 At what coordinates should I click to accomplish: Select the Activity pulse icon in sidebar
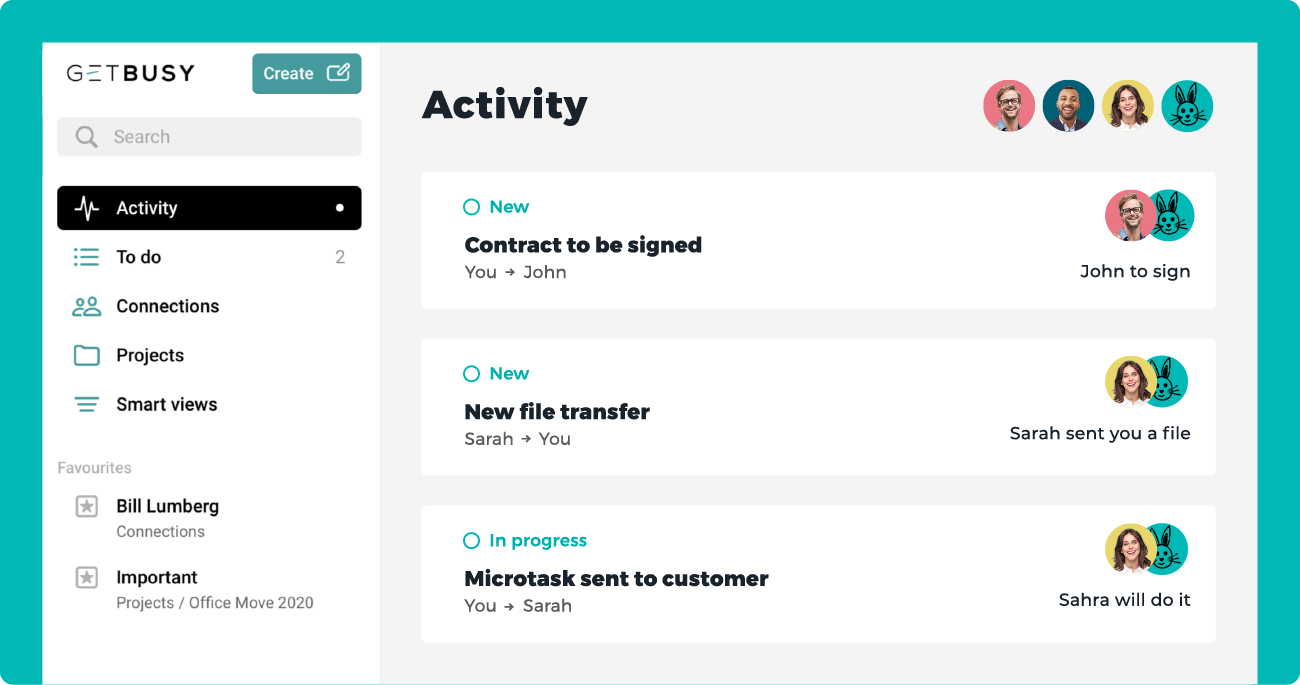tap(89, 207)
